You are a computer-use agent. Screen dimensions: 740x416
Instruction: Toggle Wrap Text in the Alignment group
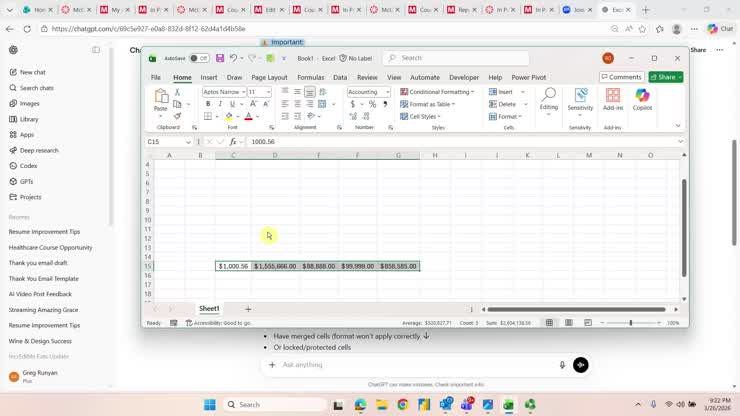[x=323, y=92]
